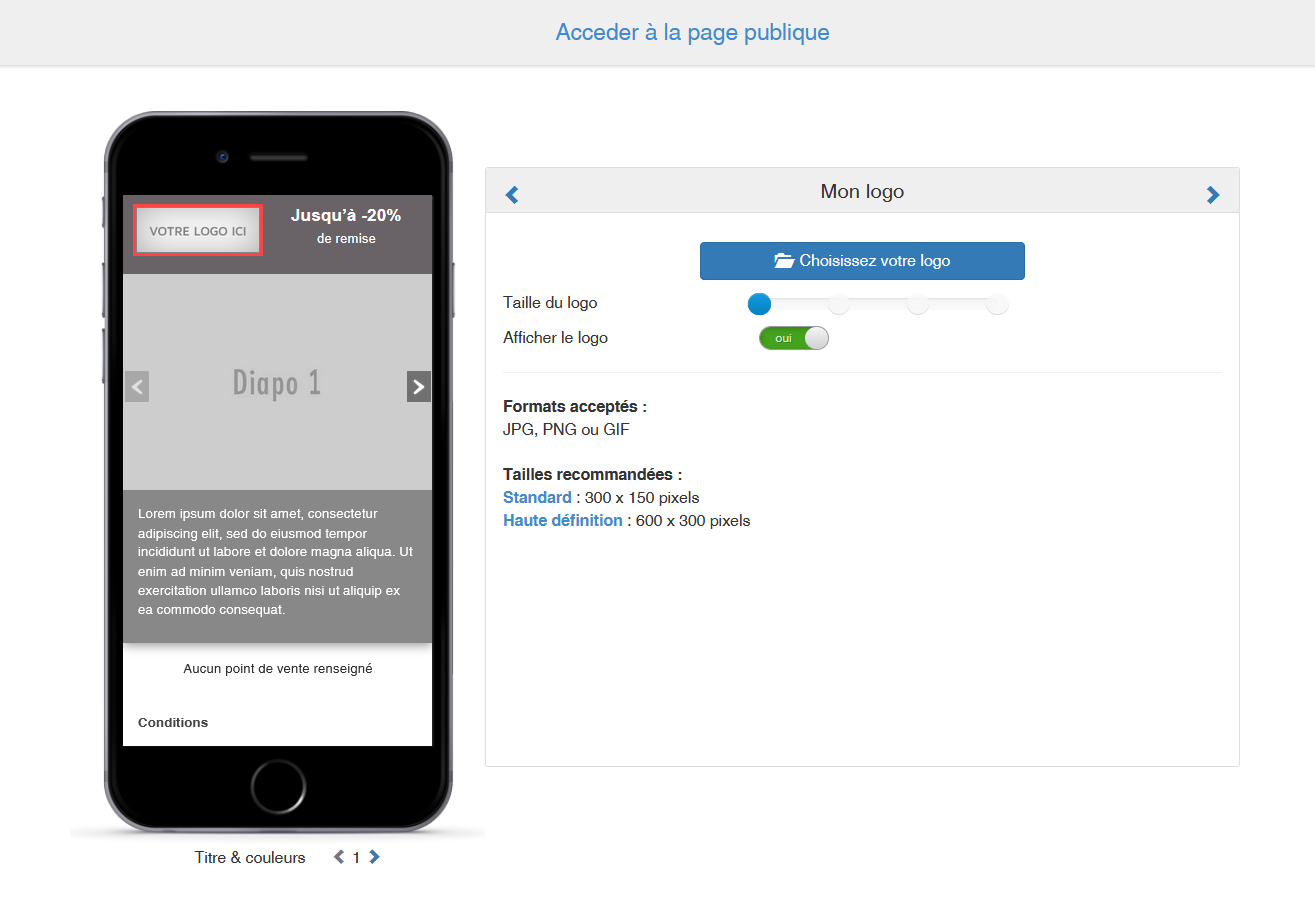Click the Mon logo panel title
Viewport: 1315px width, 897px height.
862,191
